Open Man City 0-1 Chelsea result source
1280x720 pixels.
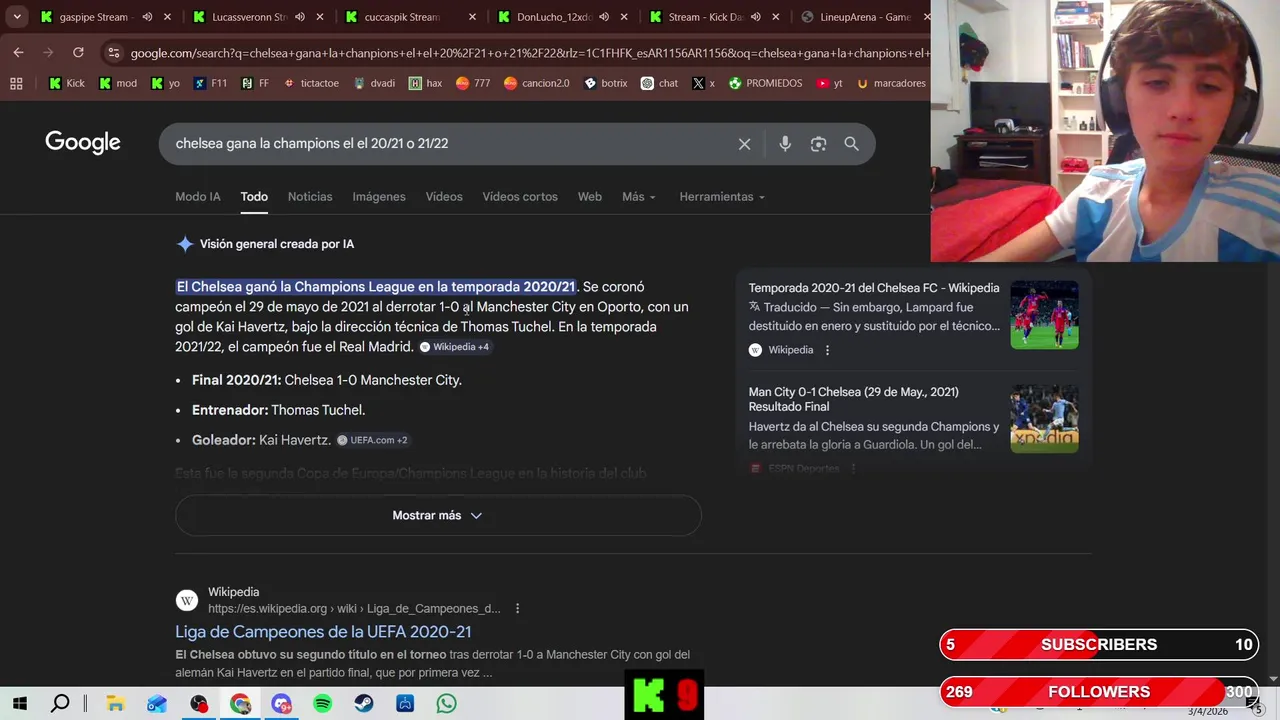853,399
